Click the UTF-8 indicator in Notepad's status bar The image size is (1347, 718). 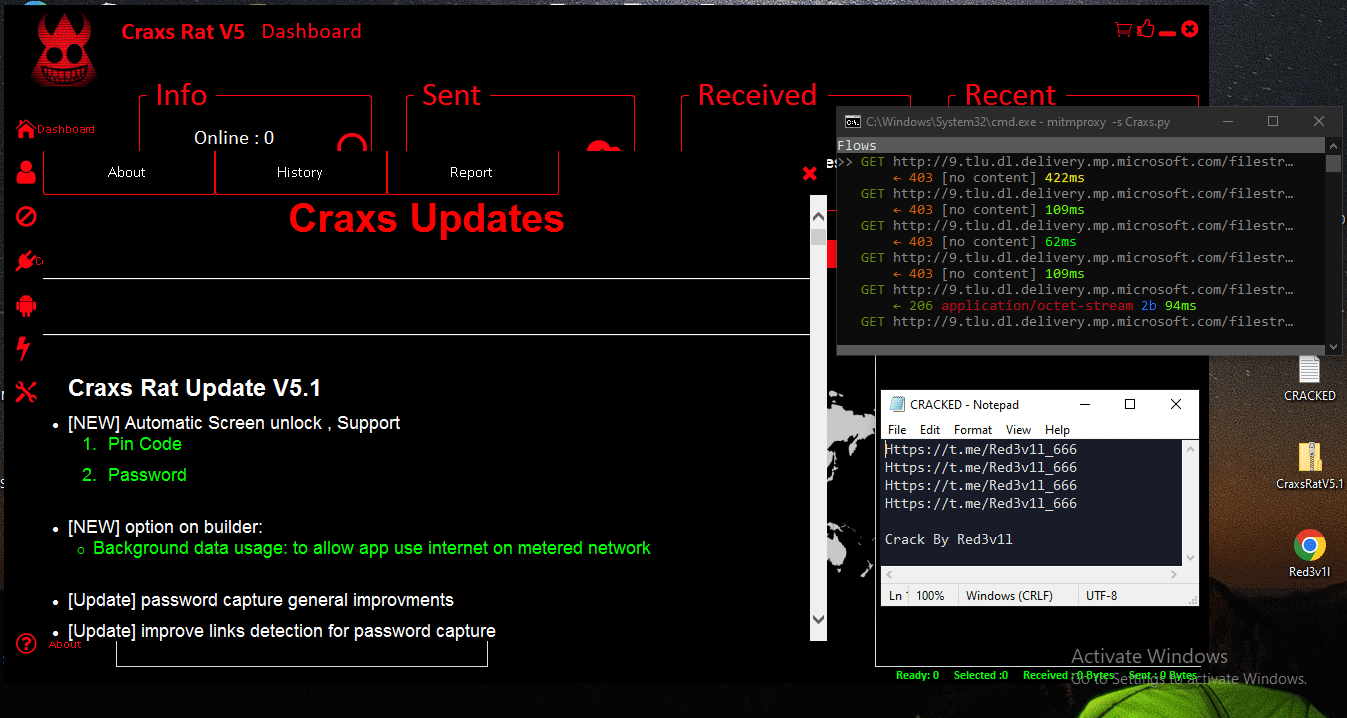click(x=1102, y=594)
